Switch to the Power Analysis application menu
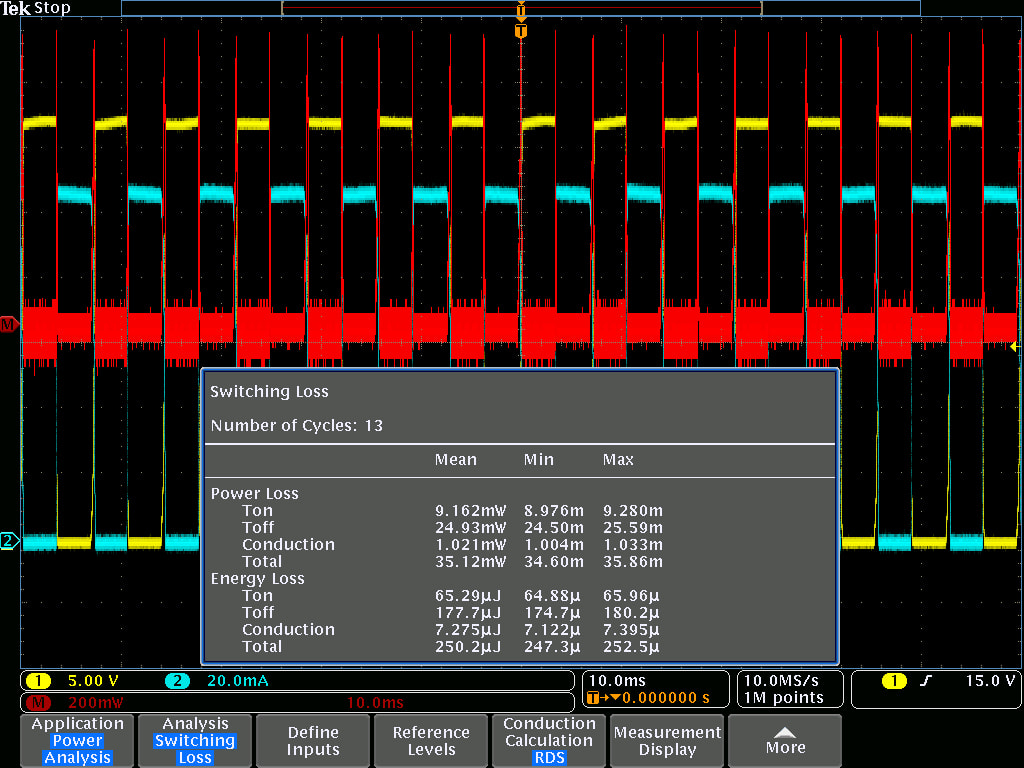The height and width of the screenshot is (768, 1024). pos(76,740)
